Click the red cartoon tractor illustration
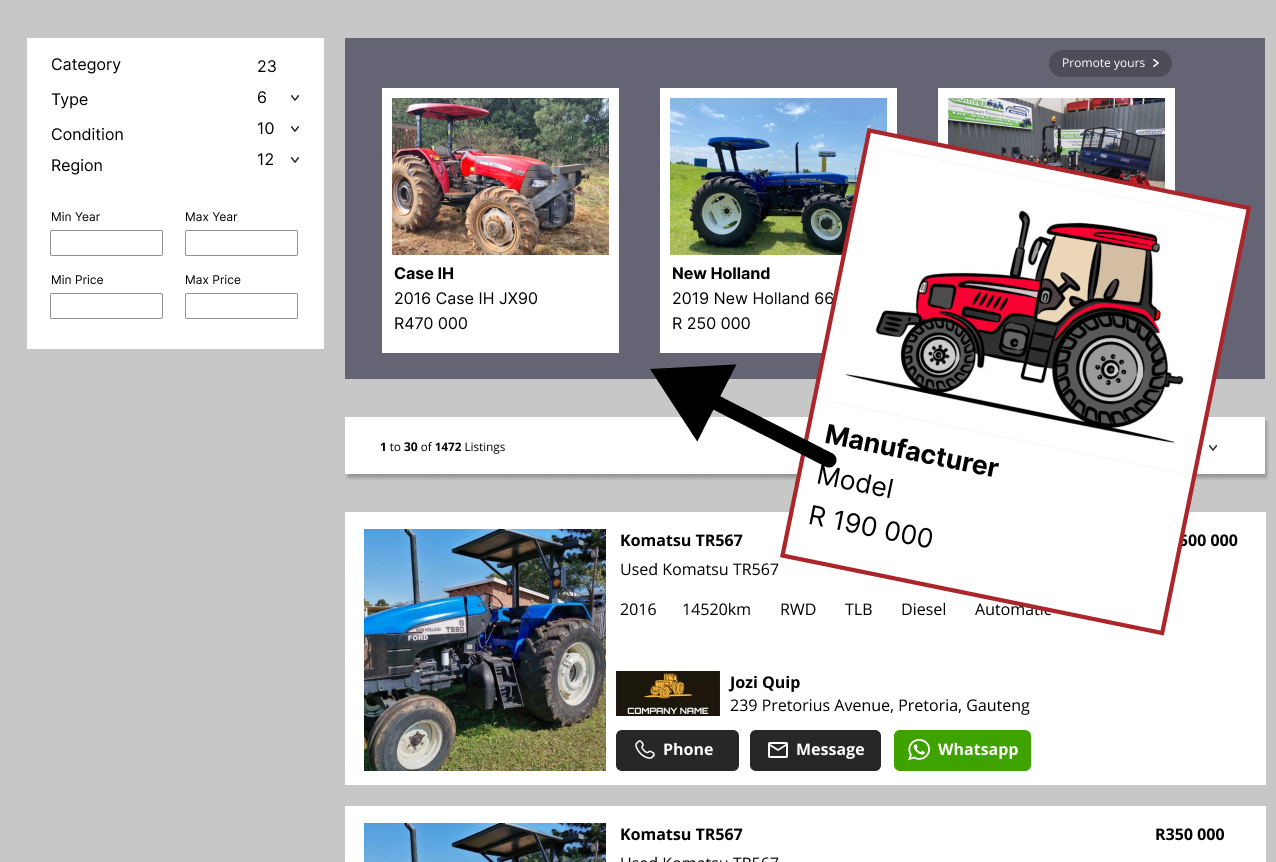1276x862 pixels. click(x=1030, y=320)
